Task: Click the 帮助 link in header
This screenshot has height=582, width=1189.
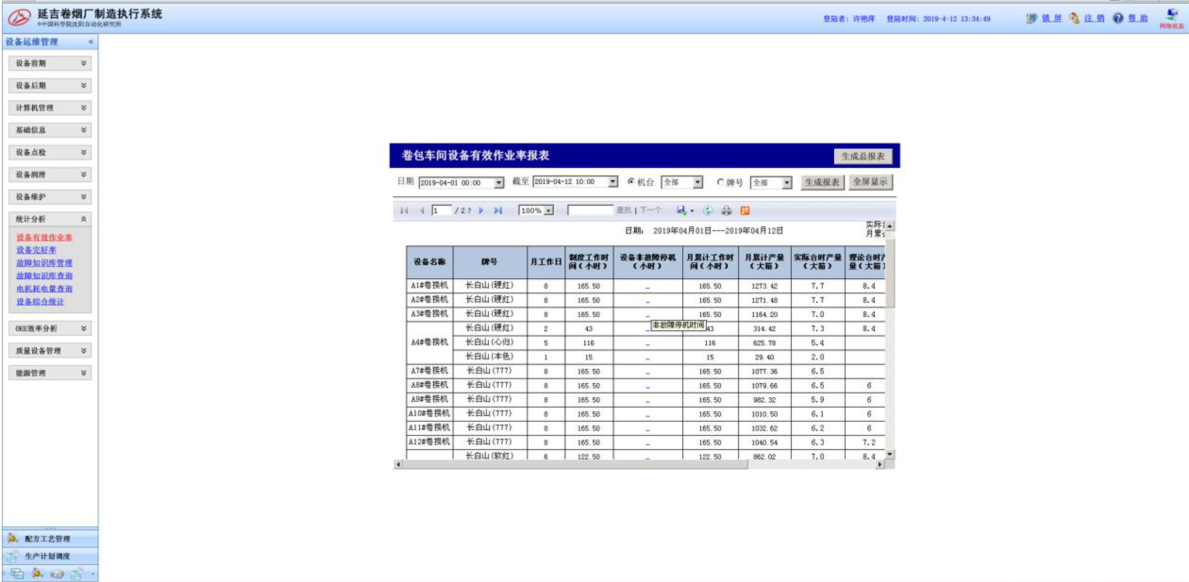Action: (x=1137, y=18)
